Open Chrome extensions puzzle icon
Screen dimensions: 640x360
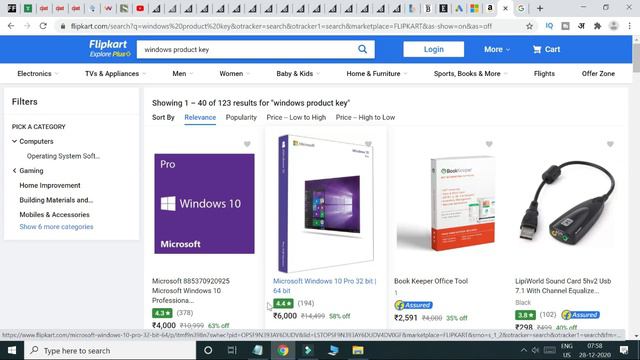click(x=597, y=26)
